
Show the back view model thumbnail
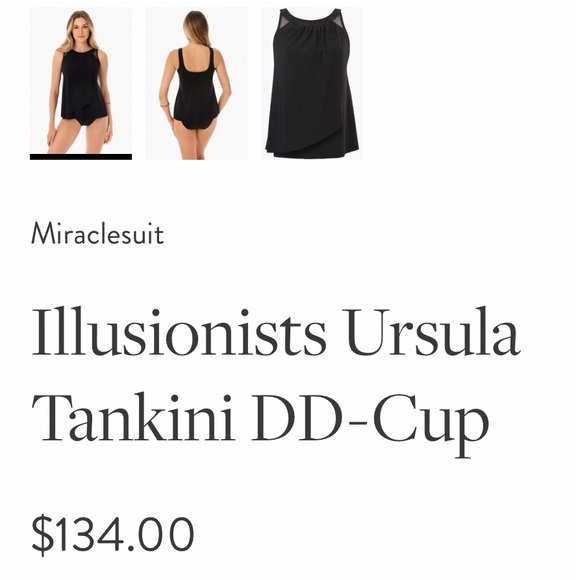pos(196,83)
